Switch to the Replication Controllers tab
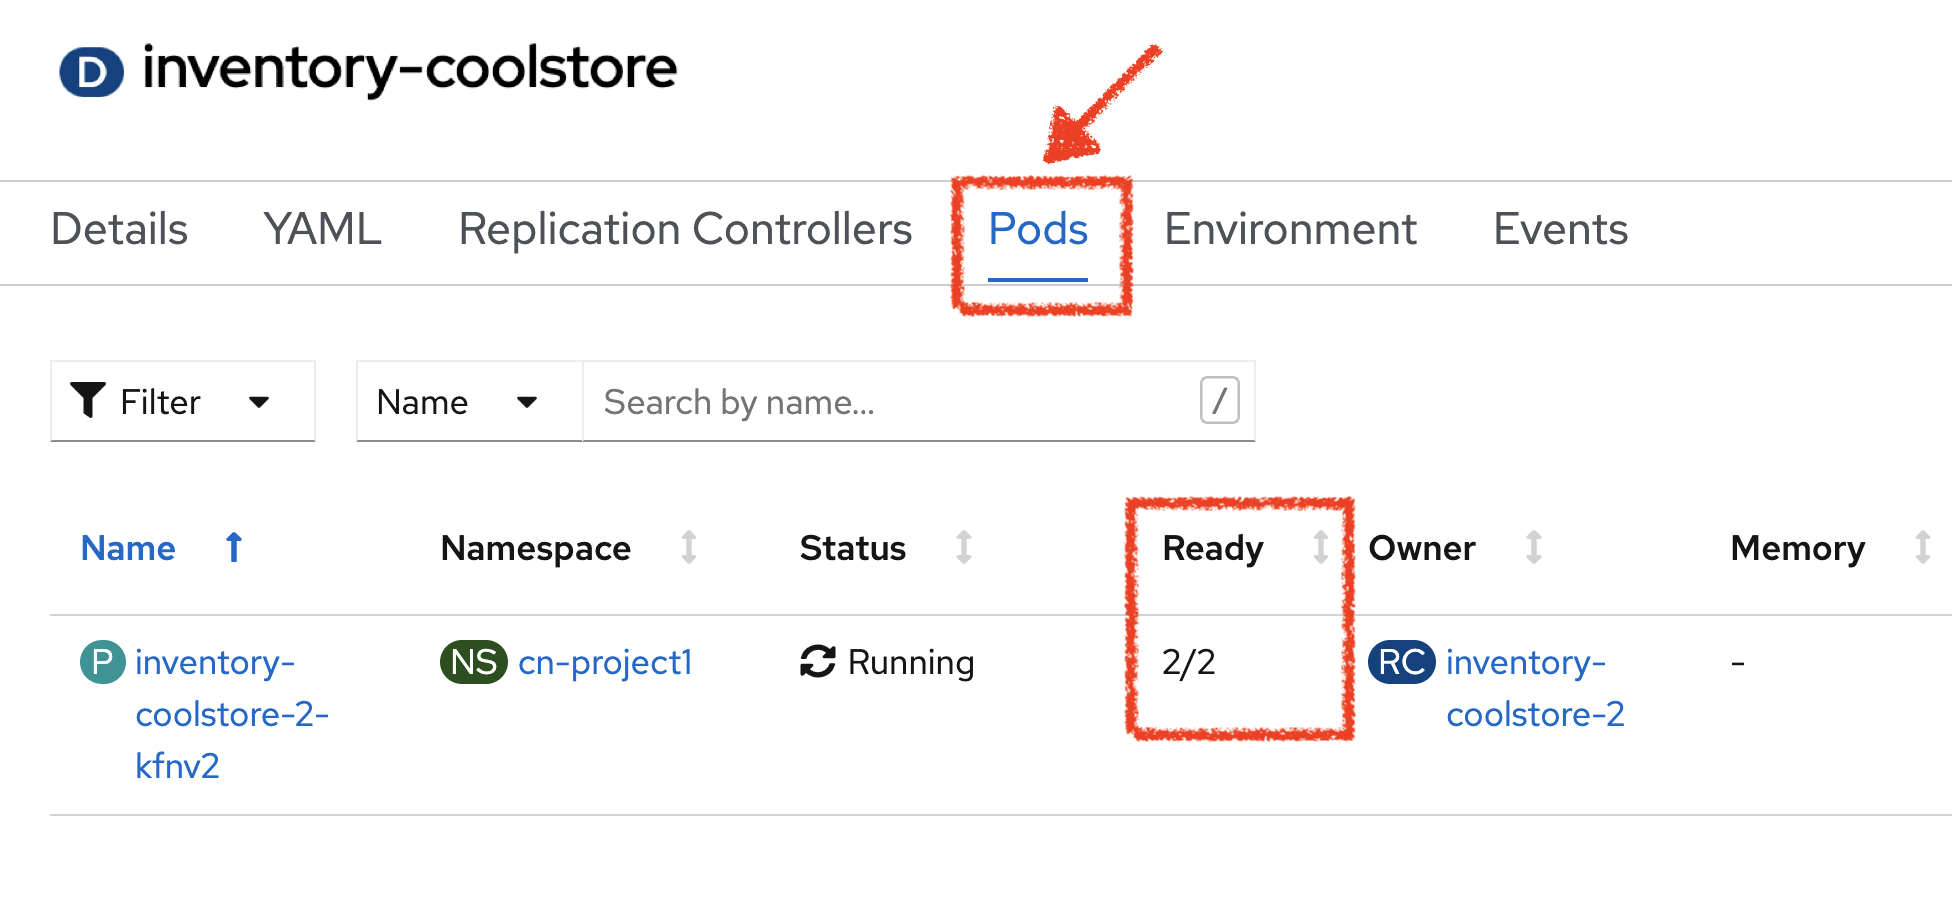Viewport: 1952px width, 902px height. coord(685,230)
